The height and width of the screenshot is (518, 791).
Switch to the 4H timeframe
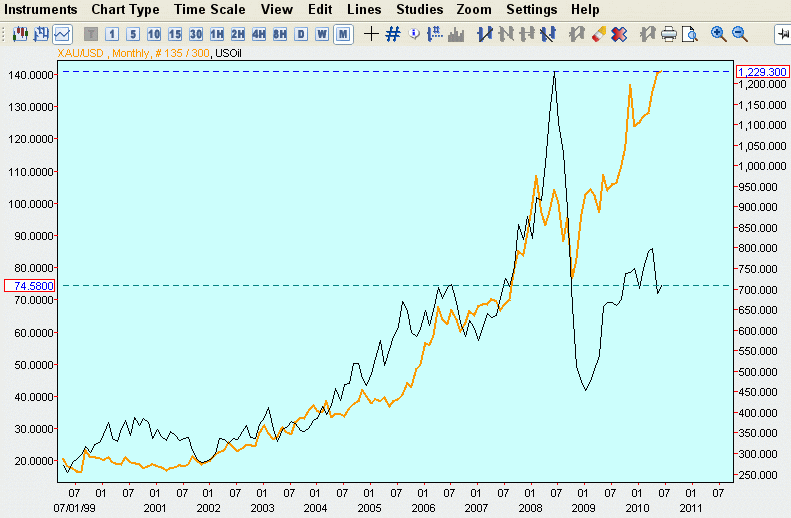tap(259, 34)
